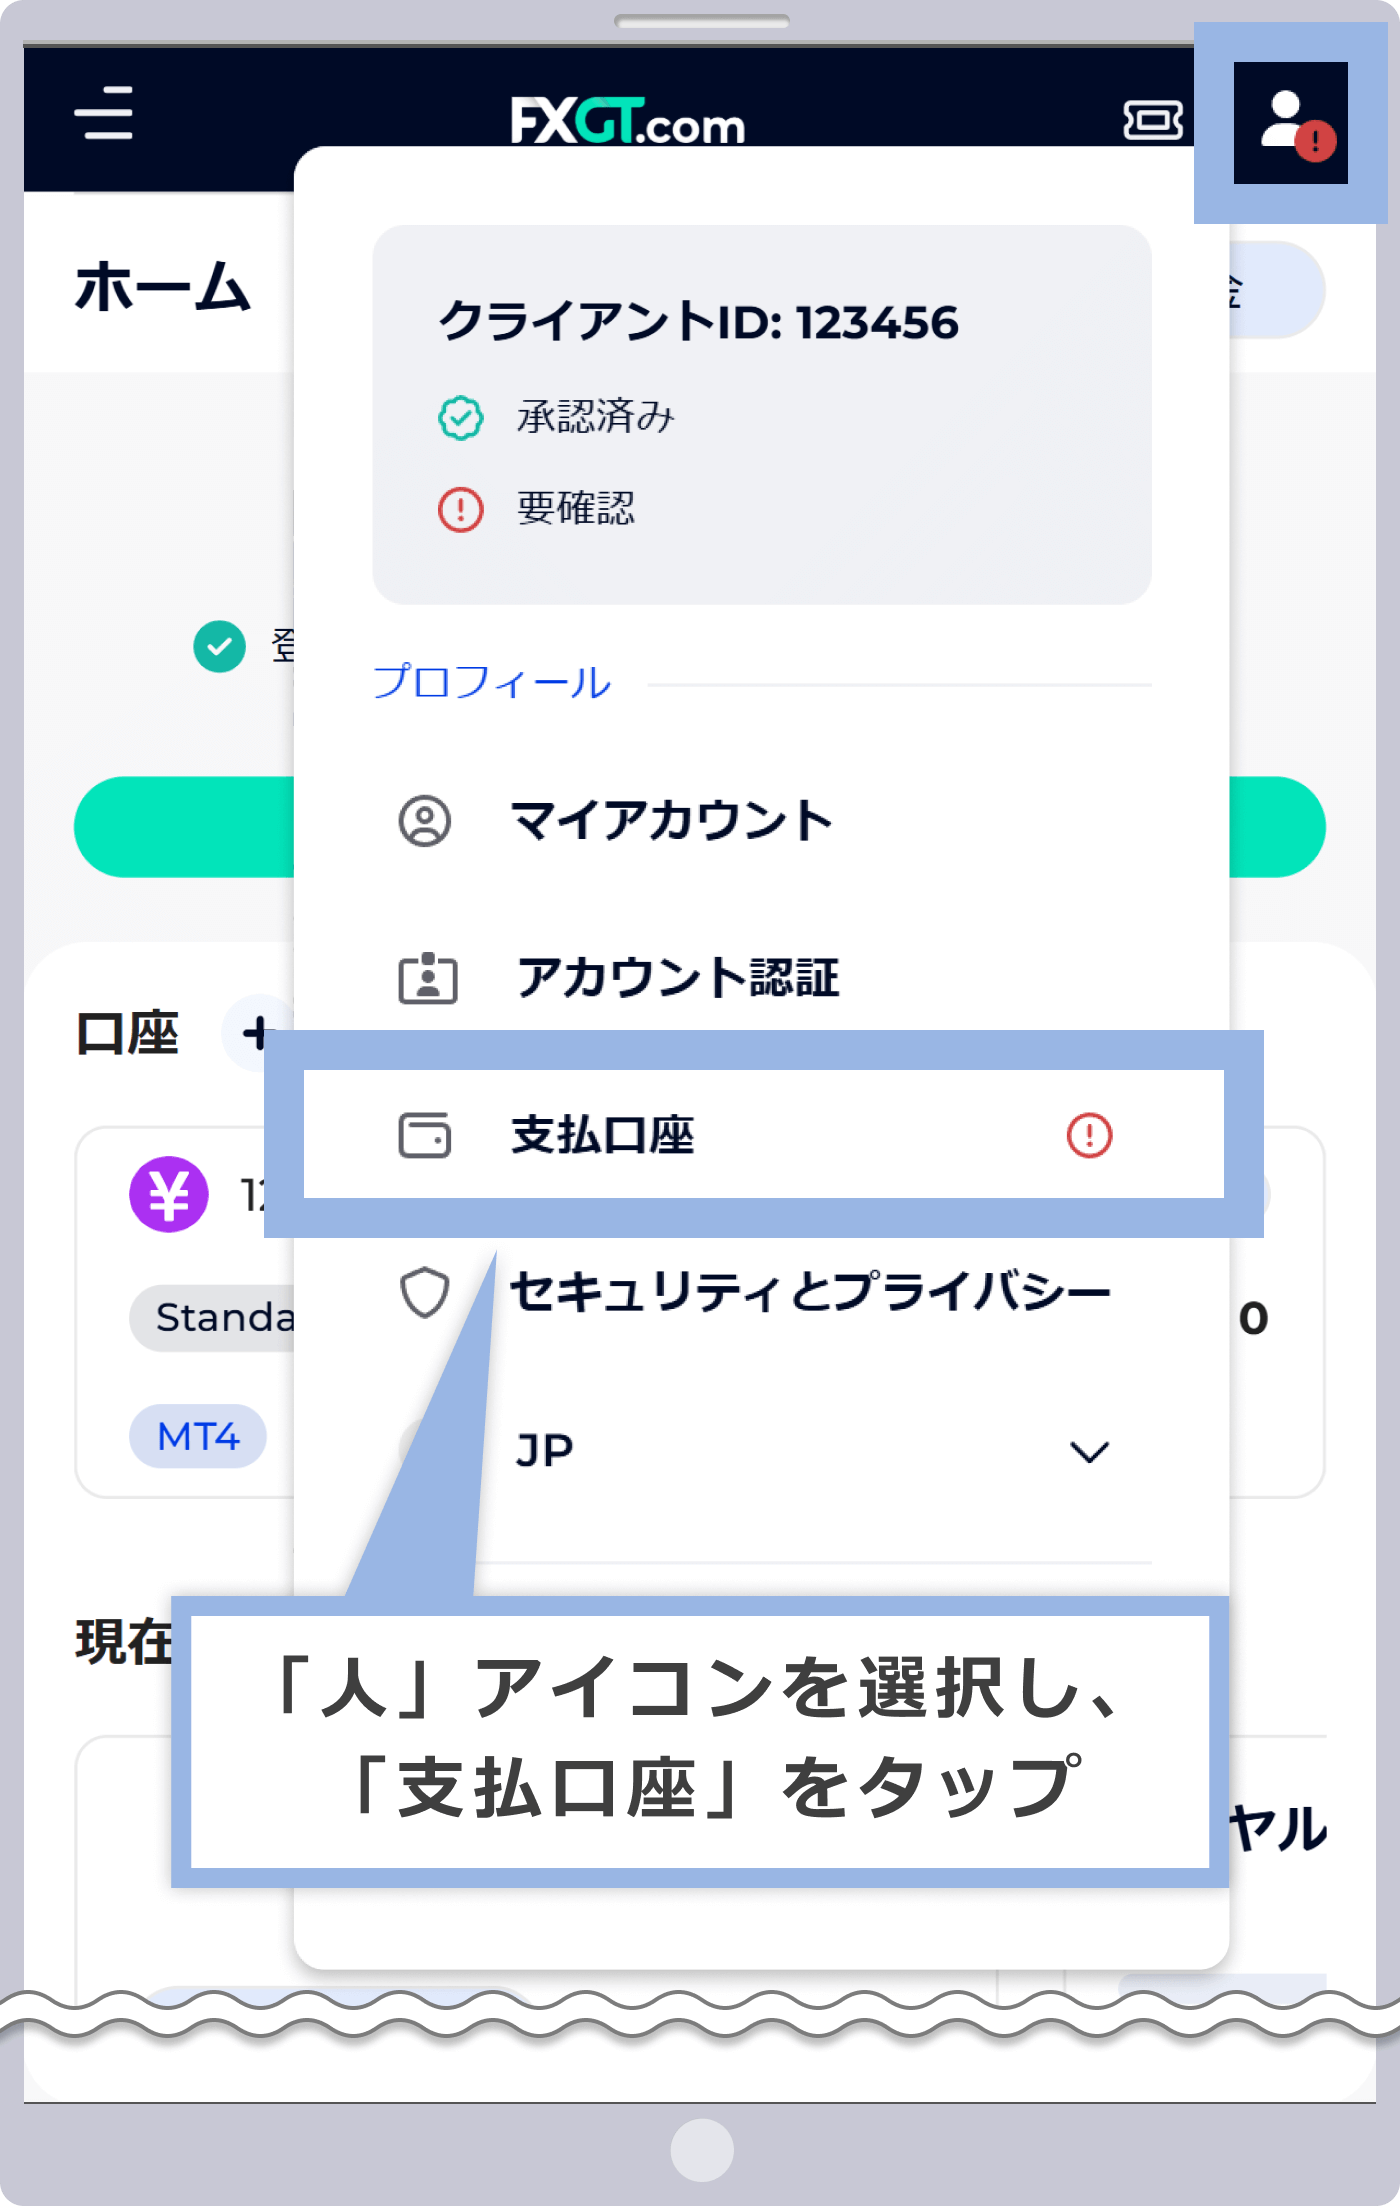Click the green registration status checkmark
The image size is (1400, 2206).
pos(218,648)
